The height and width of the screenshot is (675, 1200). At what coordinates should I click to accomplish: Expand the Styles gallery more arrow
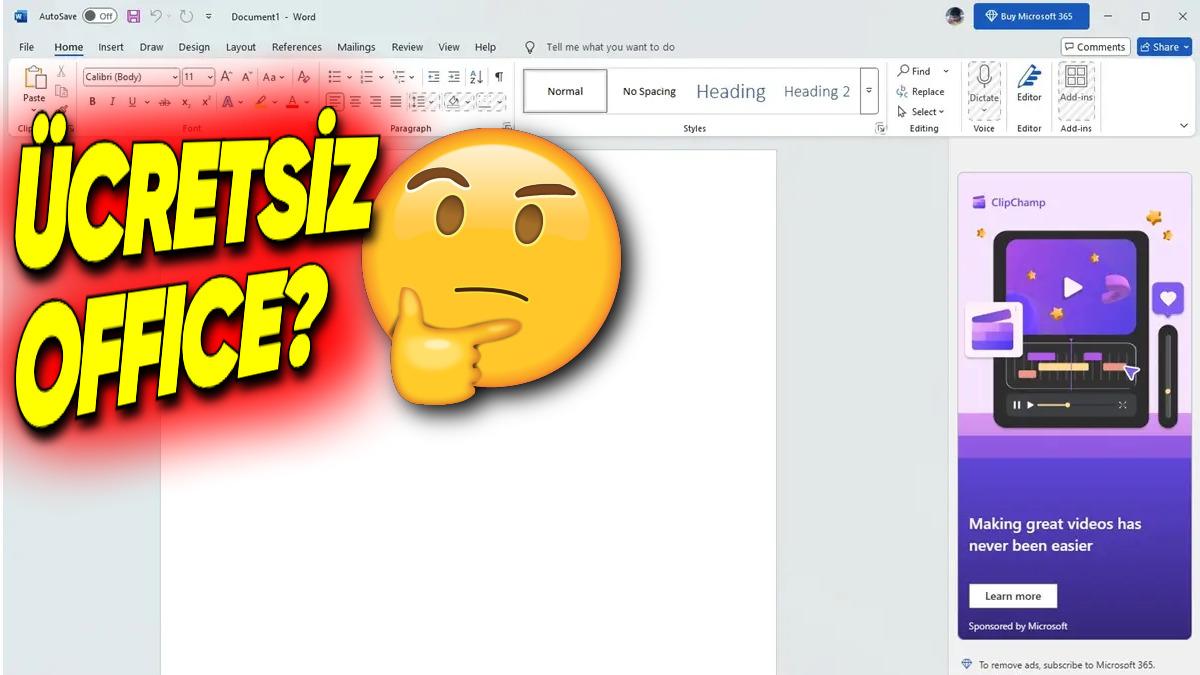click(x=868, y=91)
